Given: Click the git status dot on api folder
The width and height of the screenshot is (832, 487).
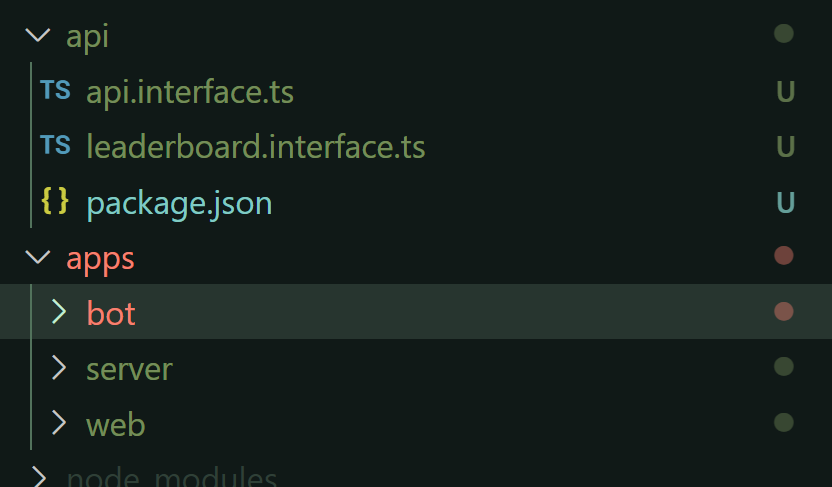Looking at the screenshot, I should pyautogui.click(x=784, y=33).
